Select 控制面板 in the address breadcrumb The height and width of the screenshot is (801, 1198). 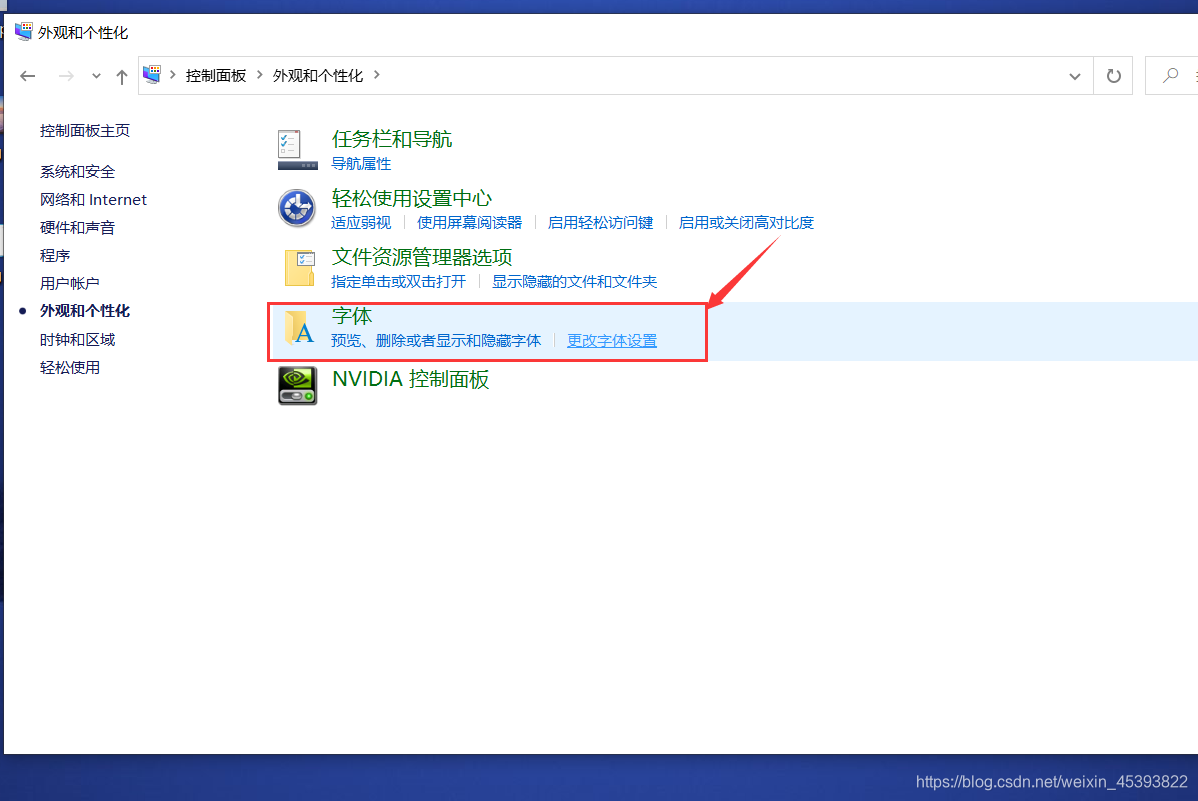point(216,76)
